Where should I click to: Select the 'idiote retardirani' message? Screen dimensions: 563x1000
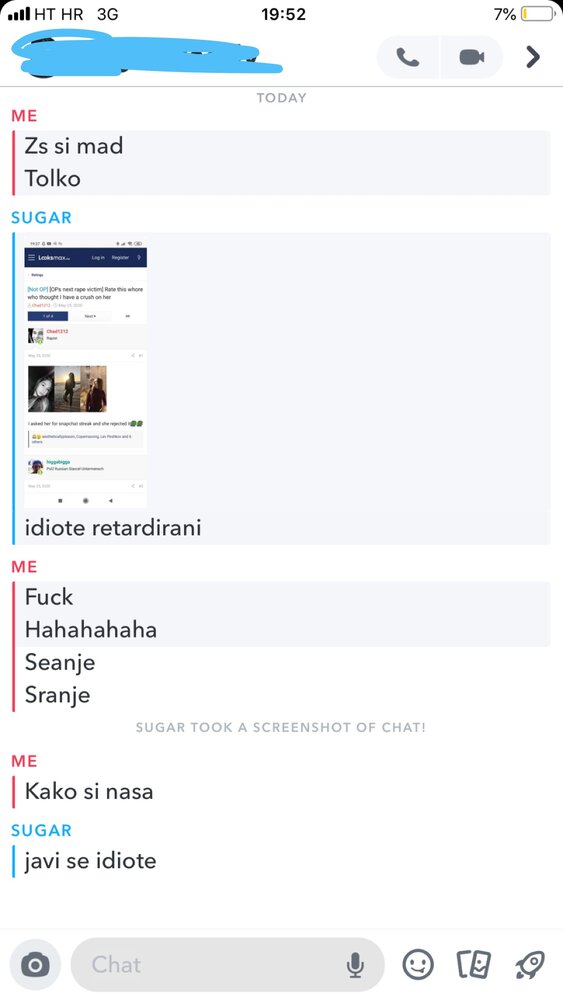(x=113, y=527)
